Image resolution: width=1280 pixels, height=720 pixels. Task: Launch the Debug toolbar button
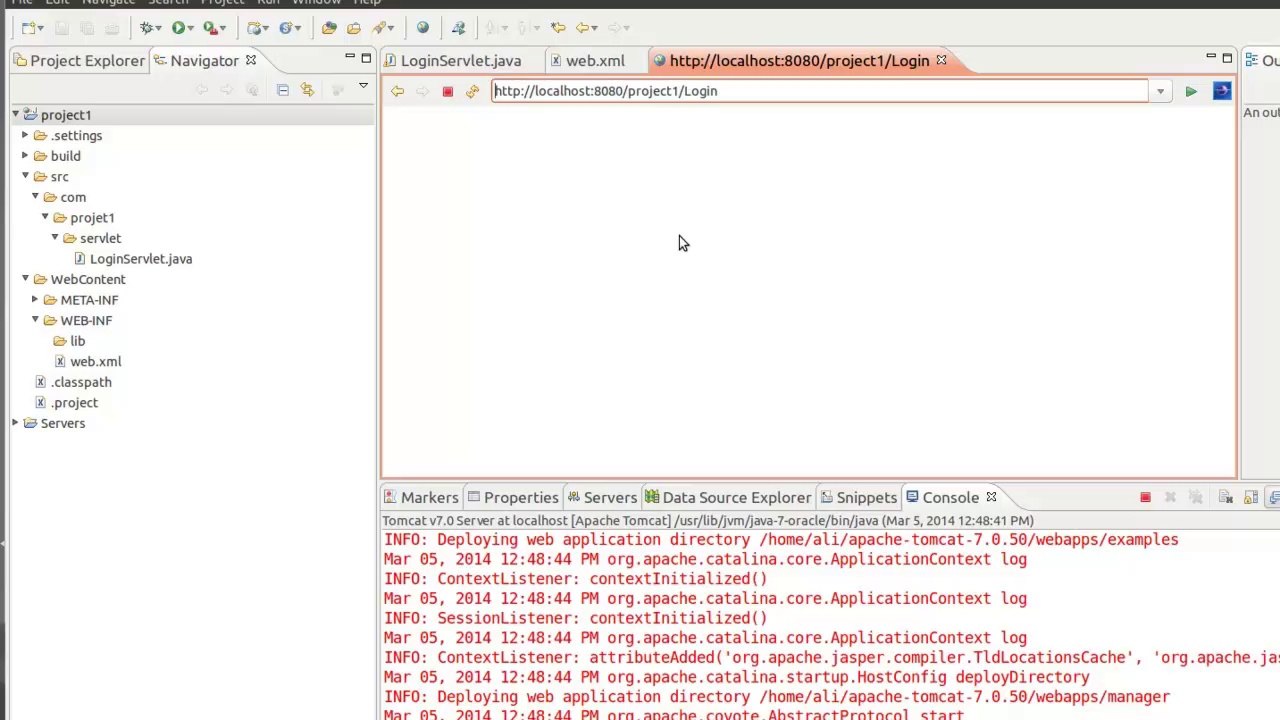click(x=148, y=28)
